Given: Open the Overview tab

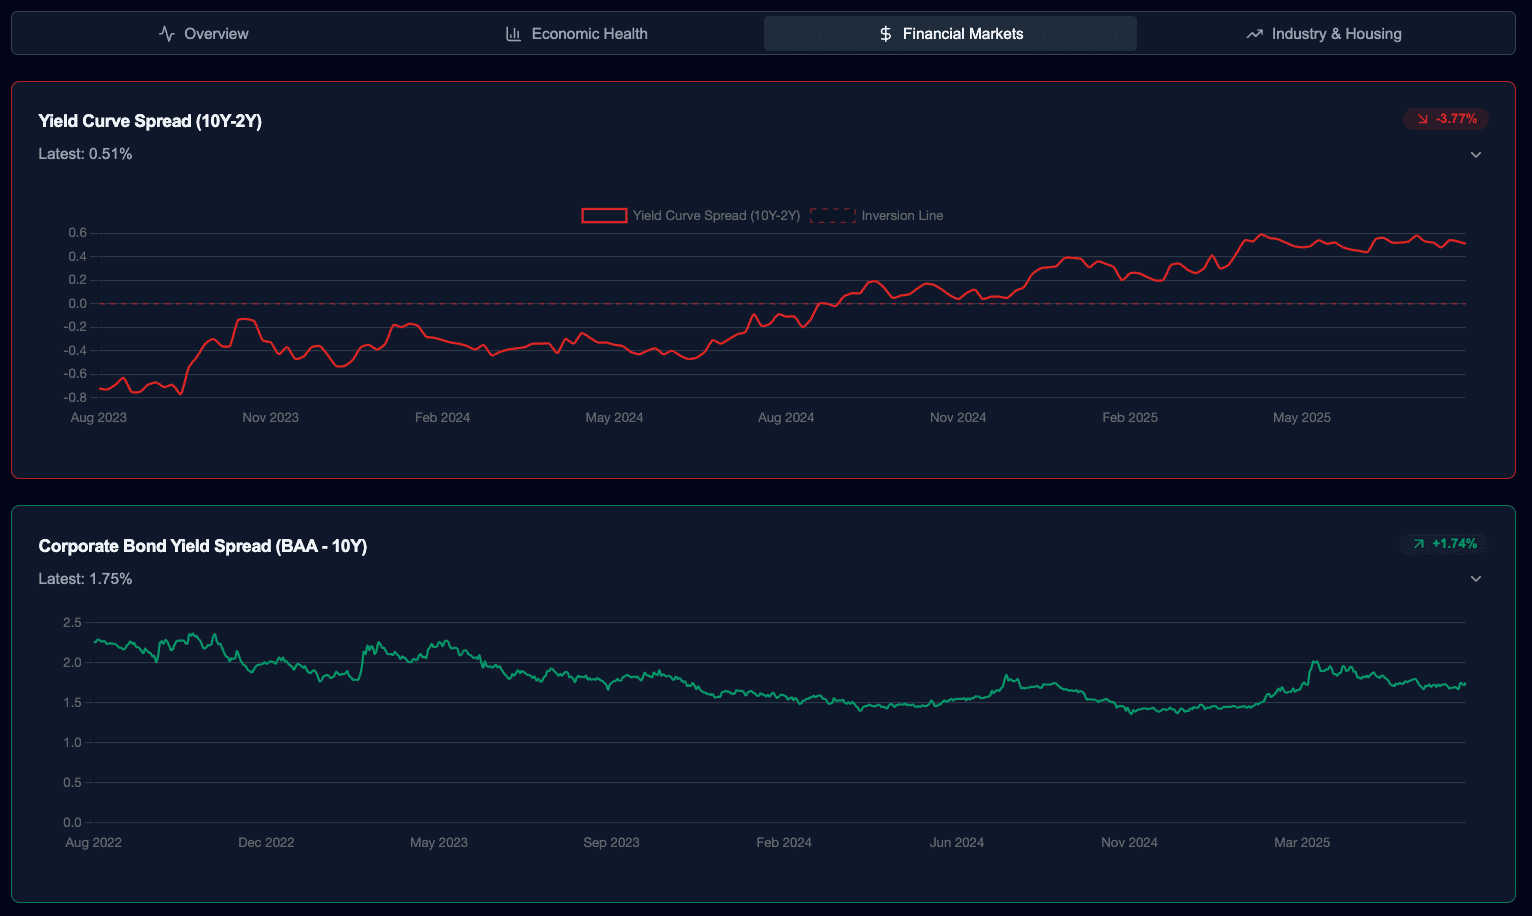Looking at the screenshot, I should (x=204, y=34).
